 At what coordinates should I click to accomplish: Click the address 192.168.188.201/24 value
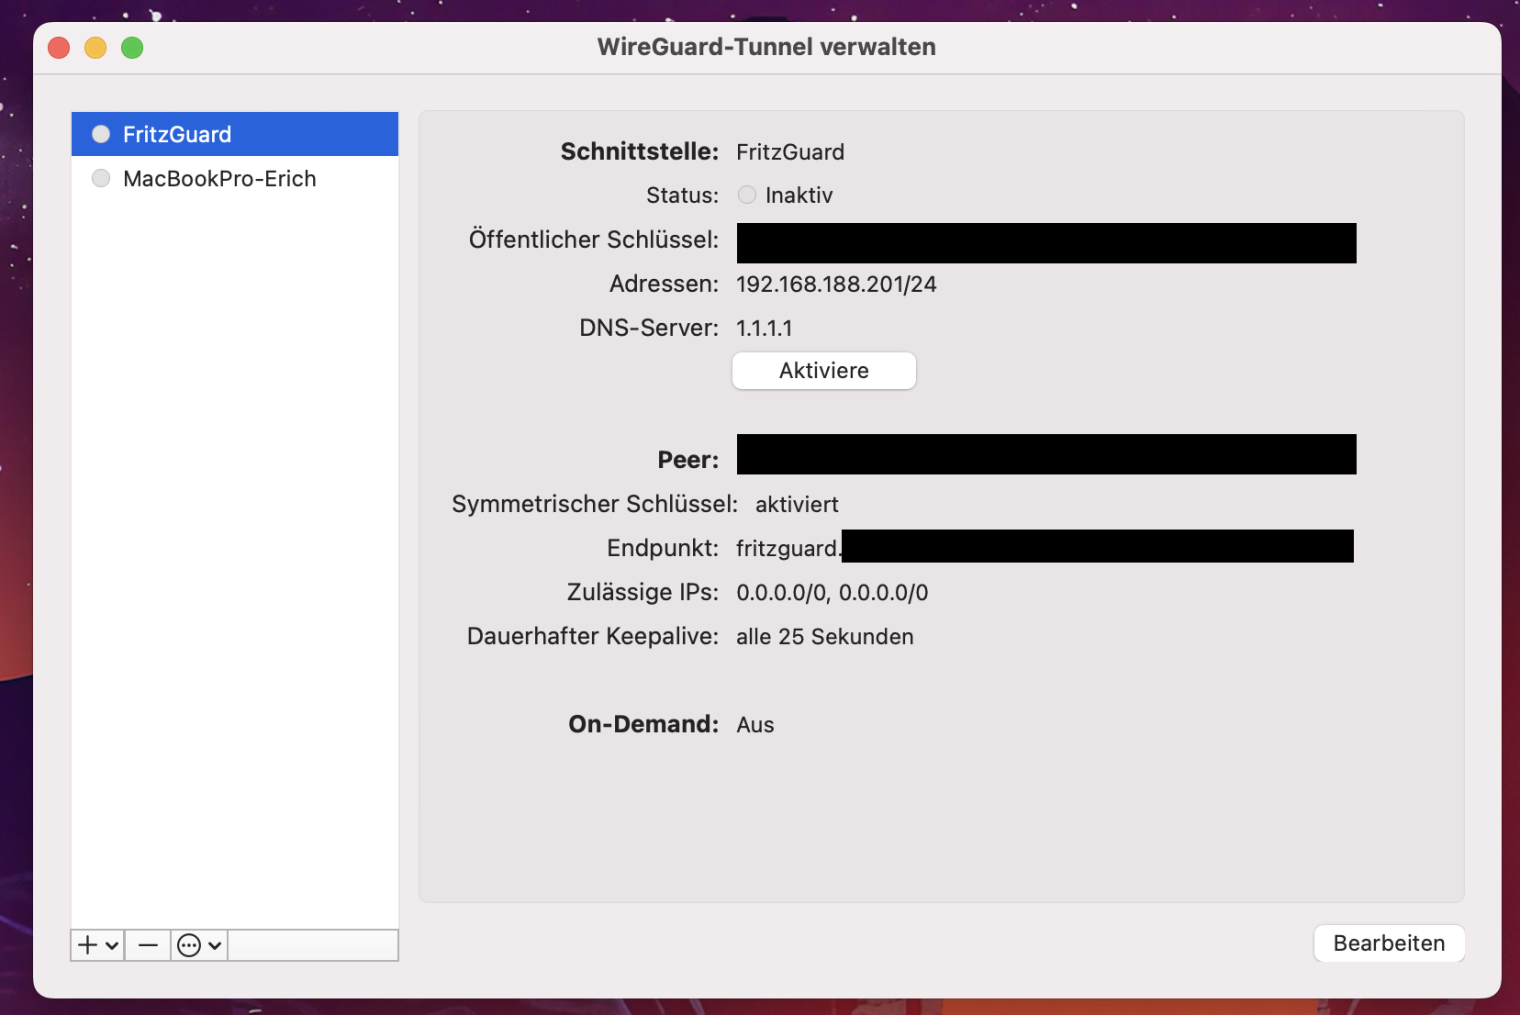(x=836, y=284)
